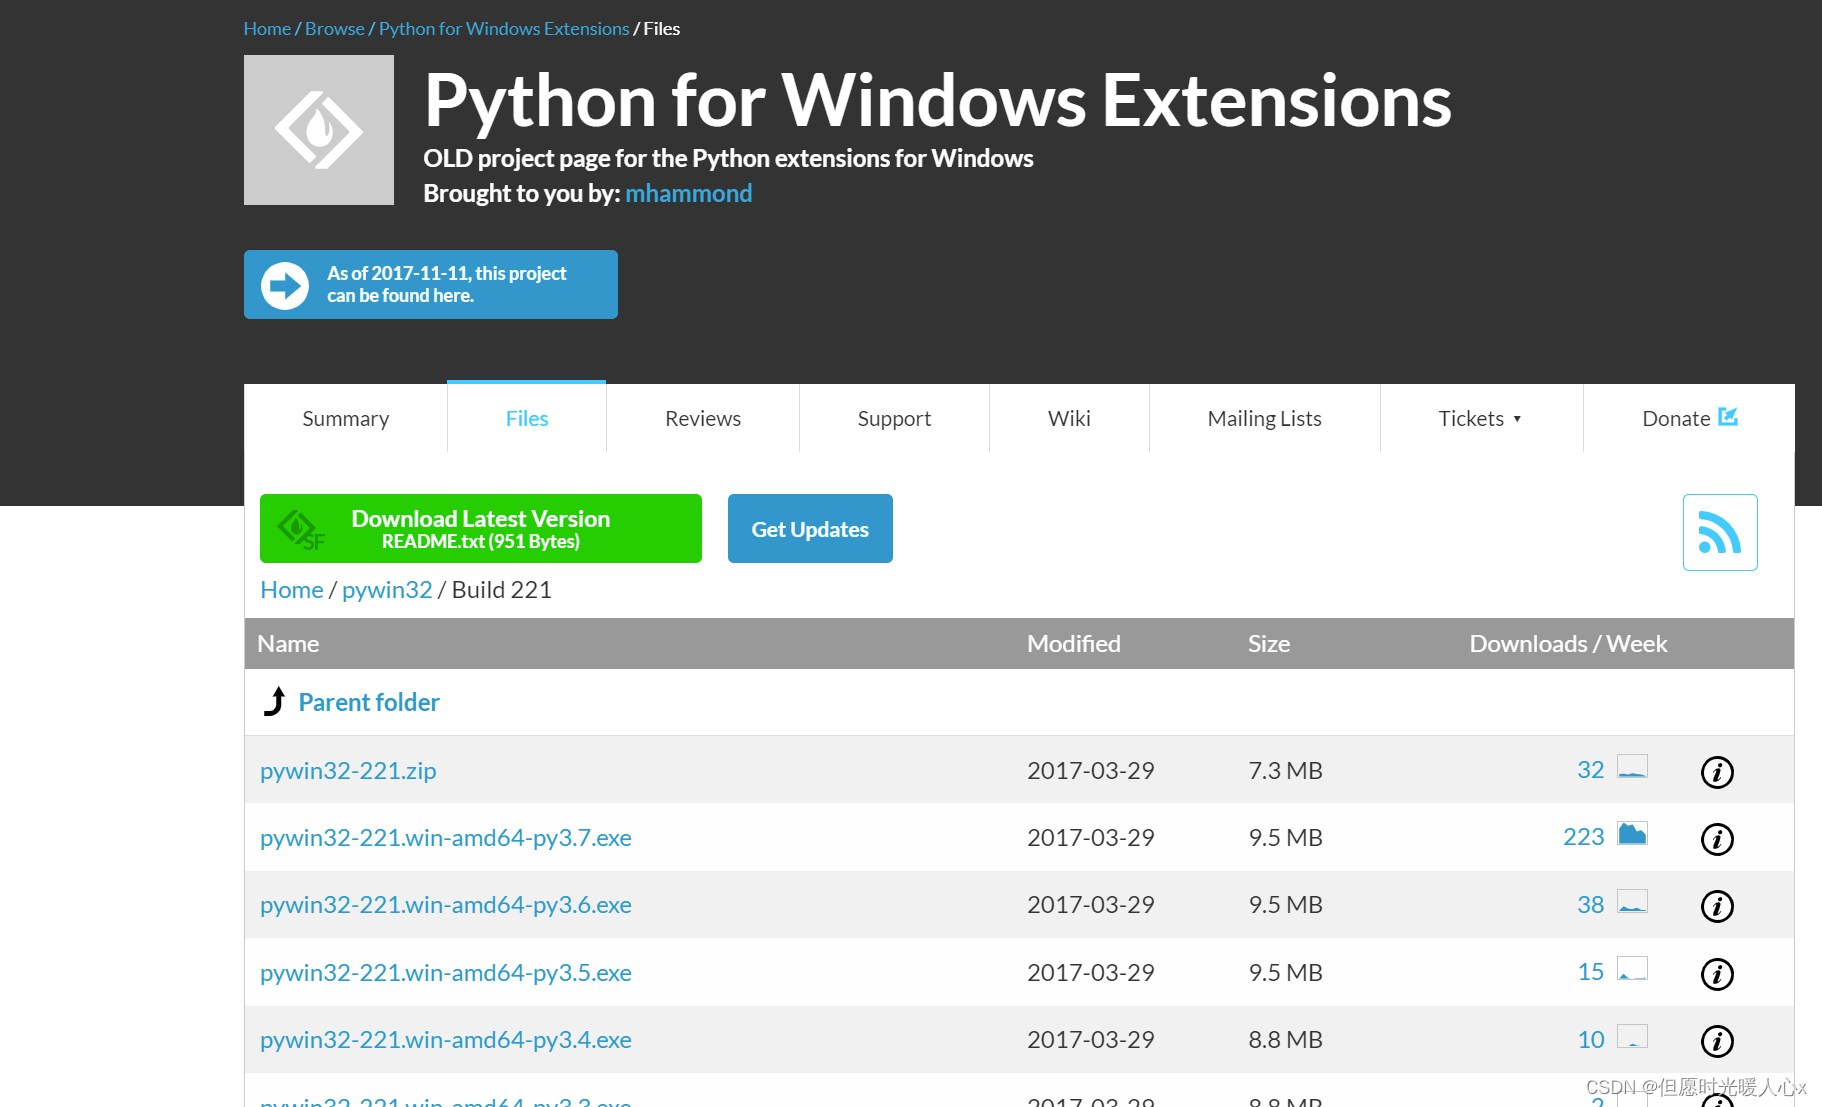This screenshot has height=1107, width=1822.
Task: Sort by the Name column header
Action: (x=288, y=643)
